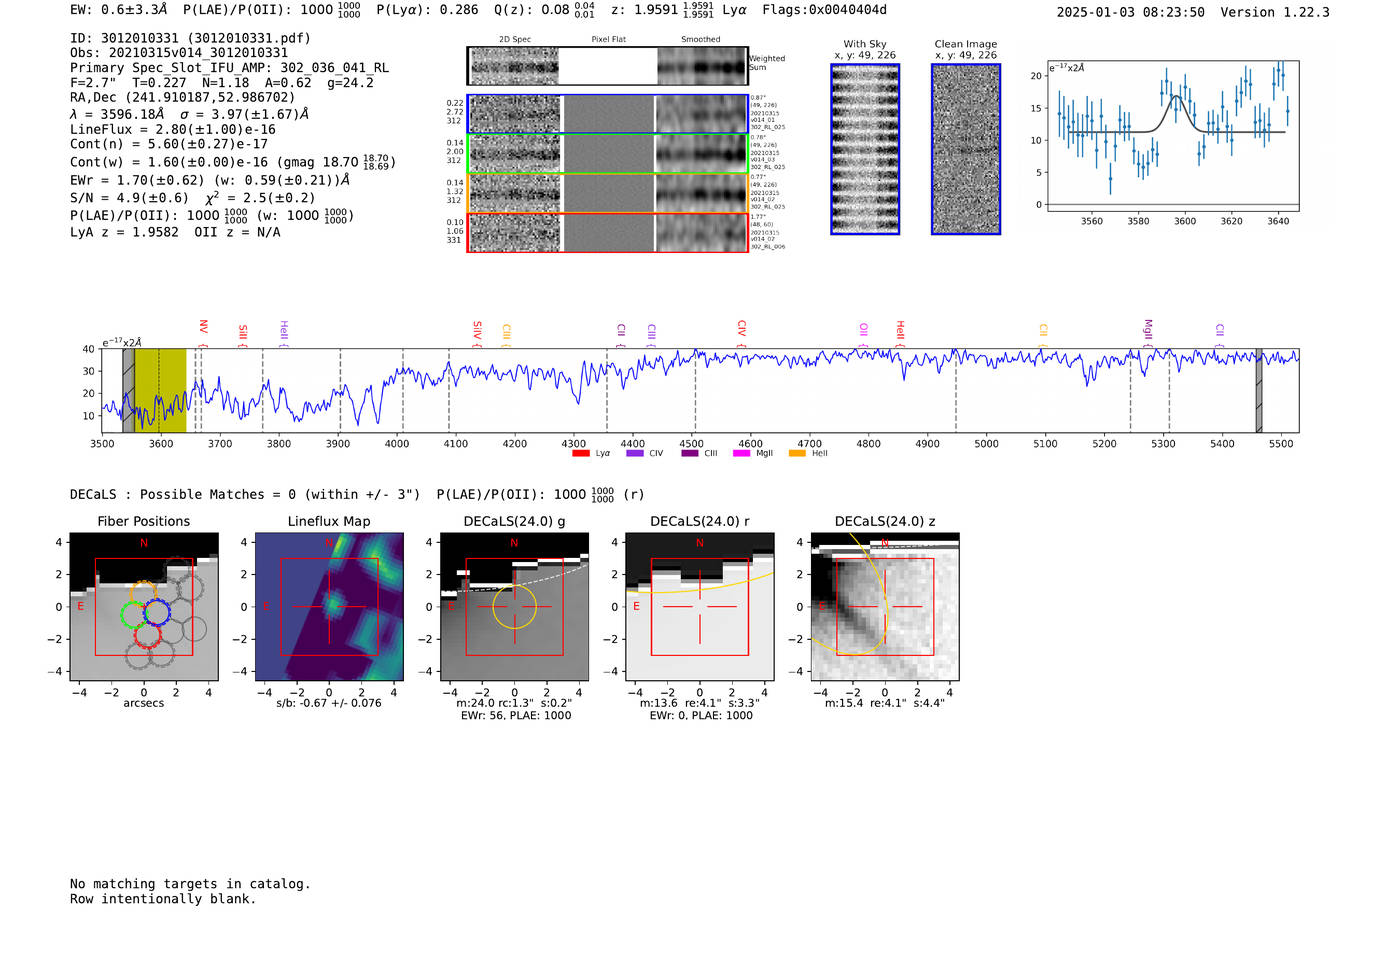Image resolution: width=1400 pixels, height=953 pixels.
Task: Click the yellow highlighted region in the spectrum
Action: pos(160,390)
